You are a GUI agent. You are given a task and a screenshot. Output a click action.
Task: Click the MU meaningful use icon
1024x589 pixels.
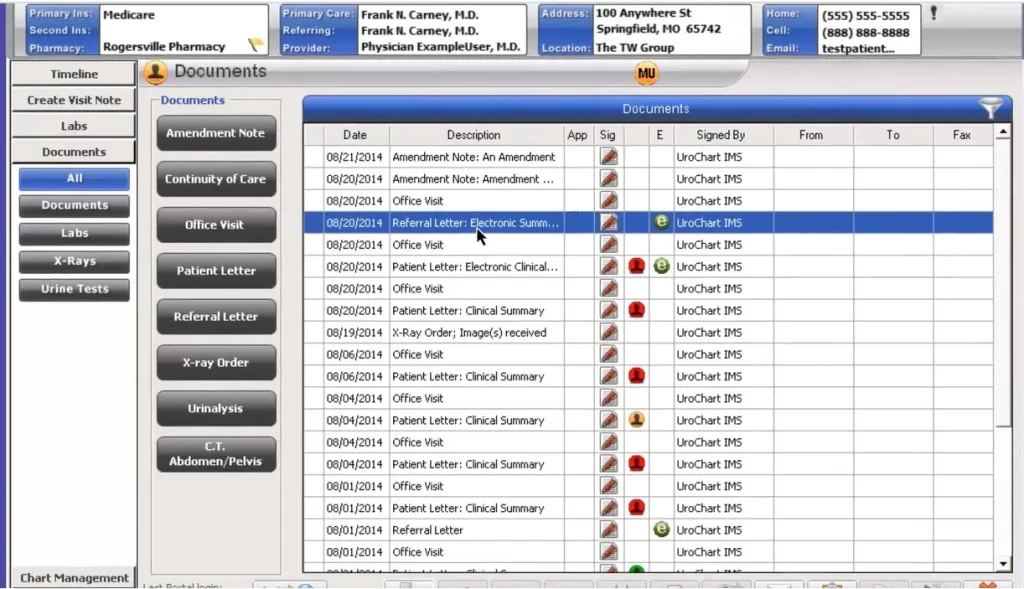tap(646, 72)
